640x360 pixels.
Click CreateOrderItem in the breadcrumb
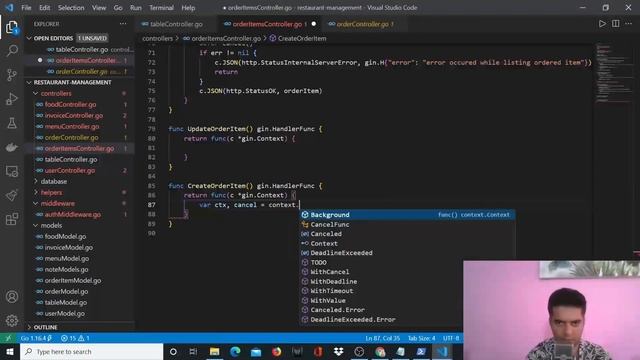pyautogui.click(x=302, y=38)
